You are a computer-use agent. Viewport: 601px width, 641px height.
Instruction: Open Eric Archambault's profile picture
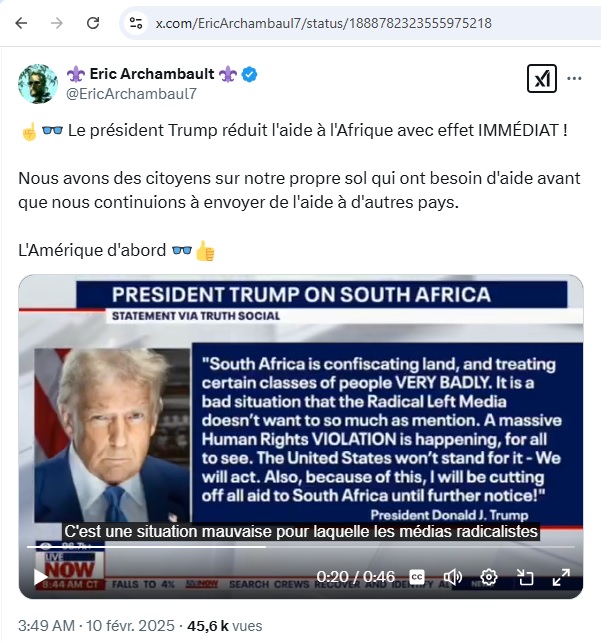click(38, 84)
